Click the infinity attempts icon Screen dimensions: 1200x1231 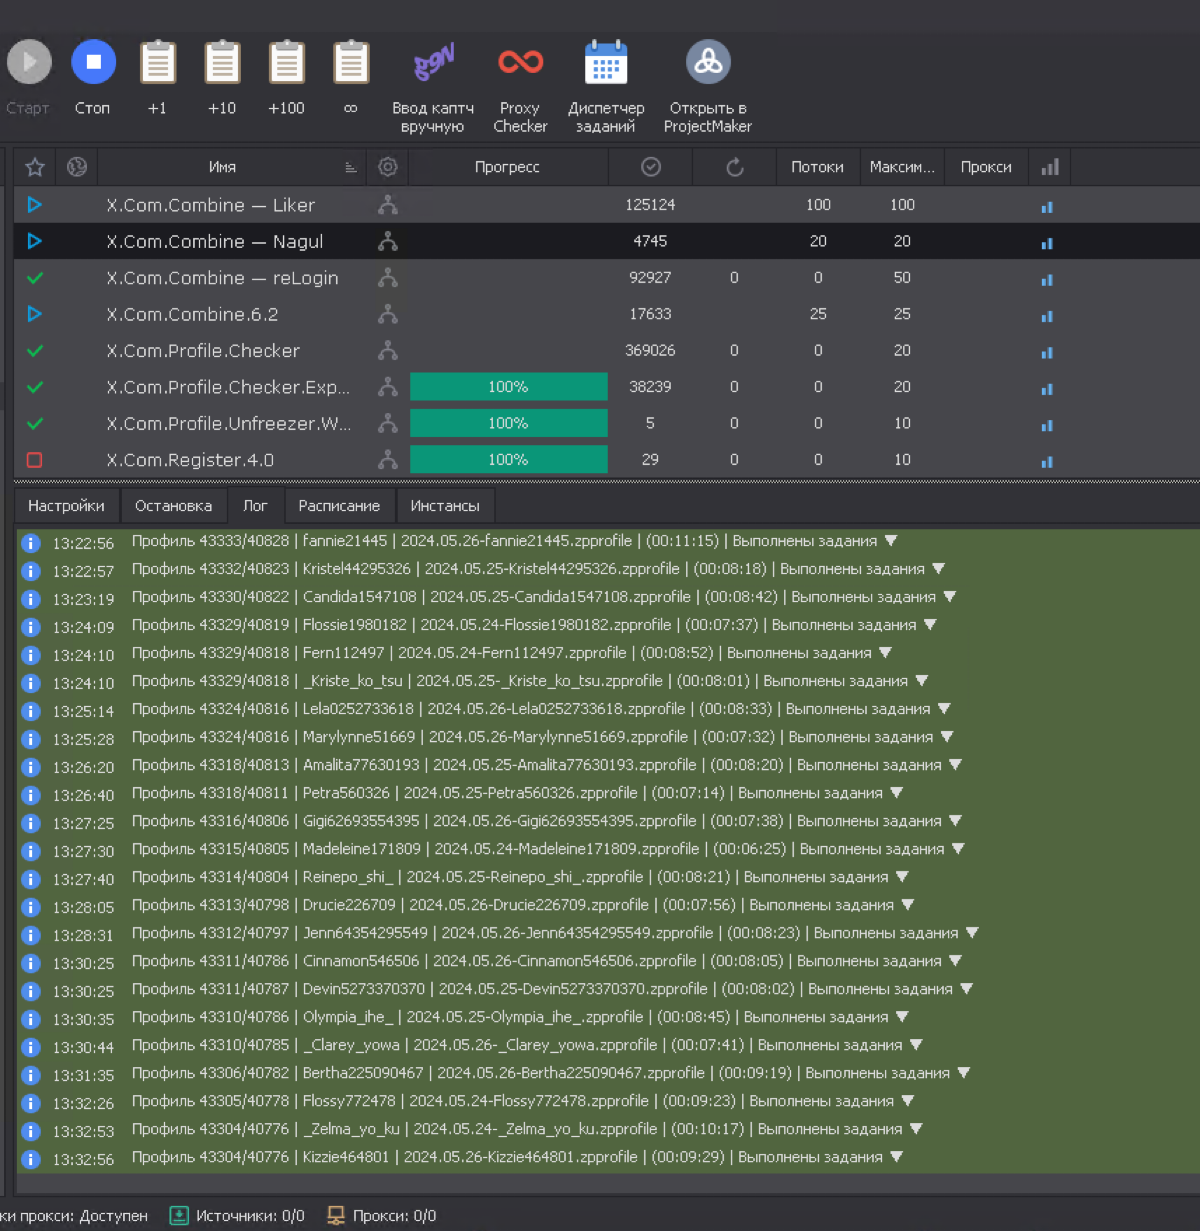351,63
